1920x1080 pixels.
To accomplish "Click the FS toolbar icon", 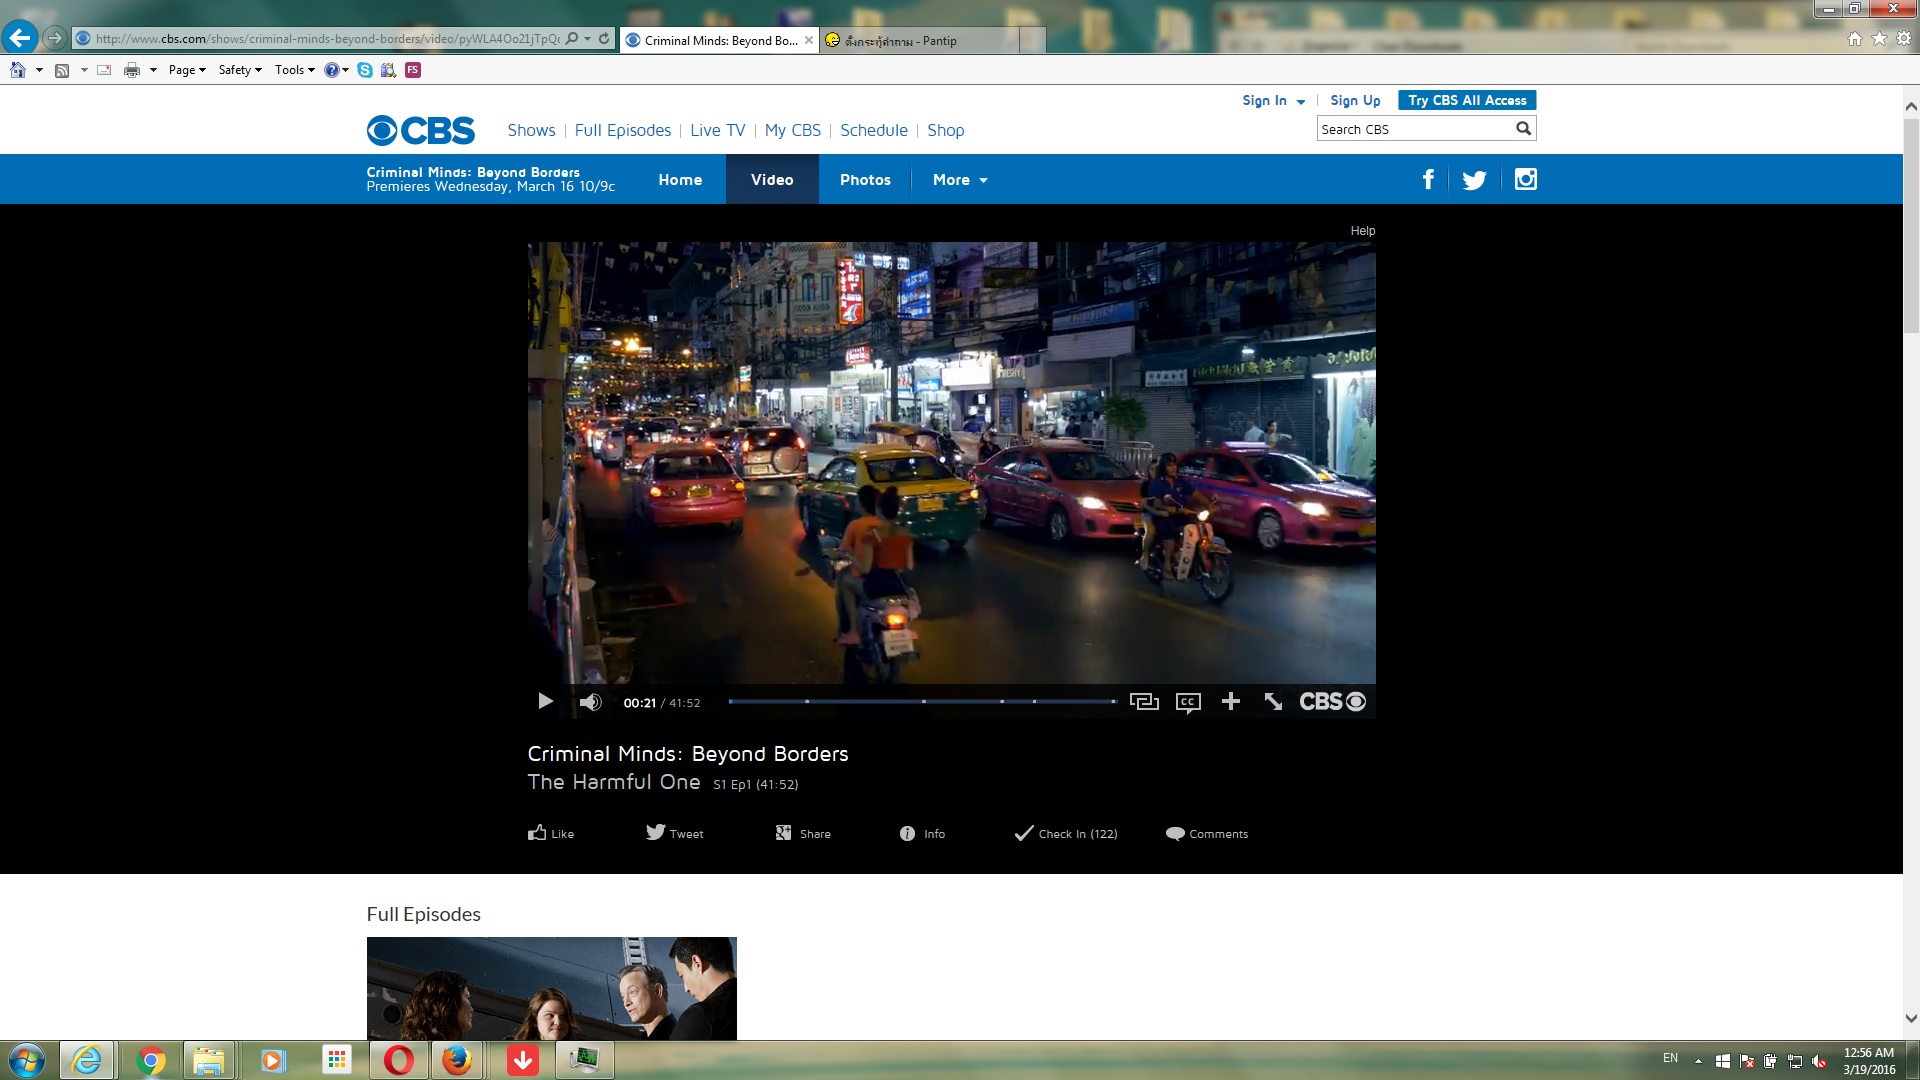I will [413, 70].
